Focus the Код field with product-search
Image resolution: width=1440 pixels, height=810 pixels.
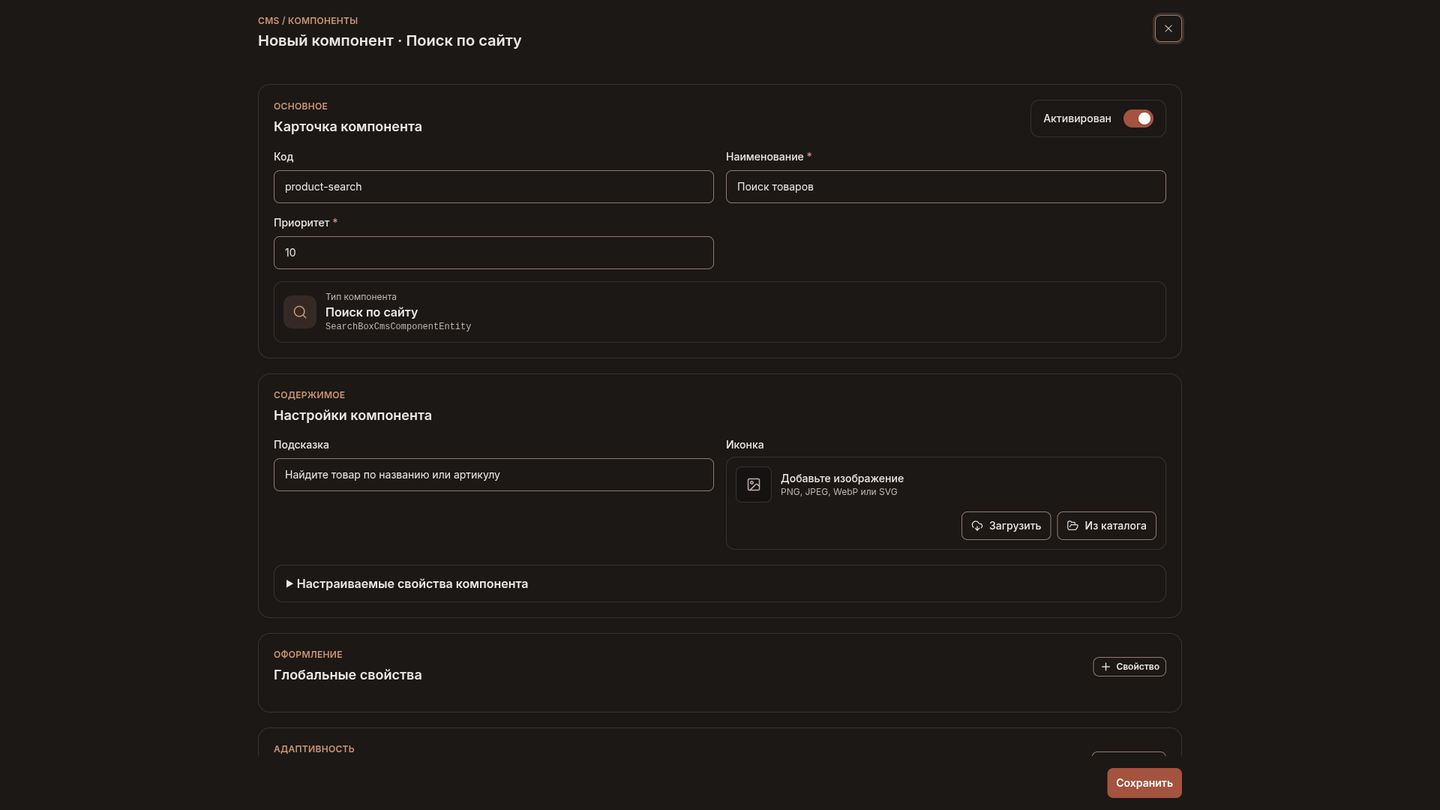pyautogui.click(x=494, y=187)
